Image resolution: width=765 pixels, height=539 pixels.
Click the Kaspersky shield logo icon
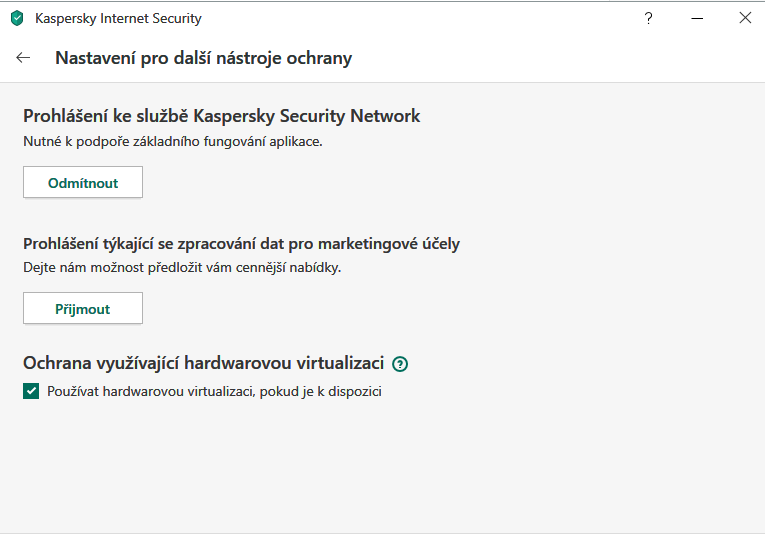click(16, 18)
